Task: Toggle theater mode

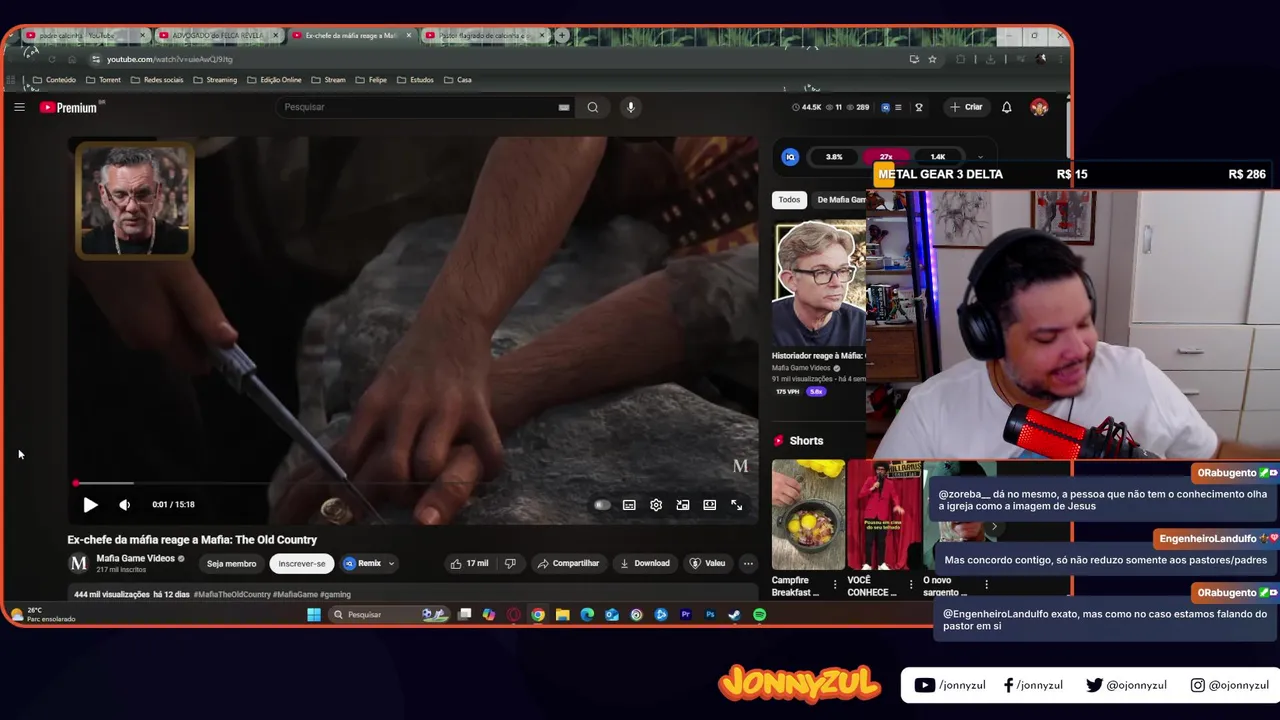Action: click(709, 505)
